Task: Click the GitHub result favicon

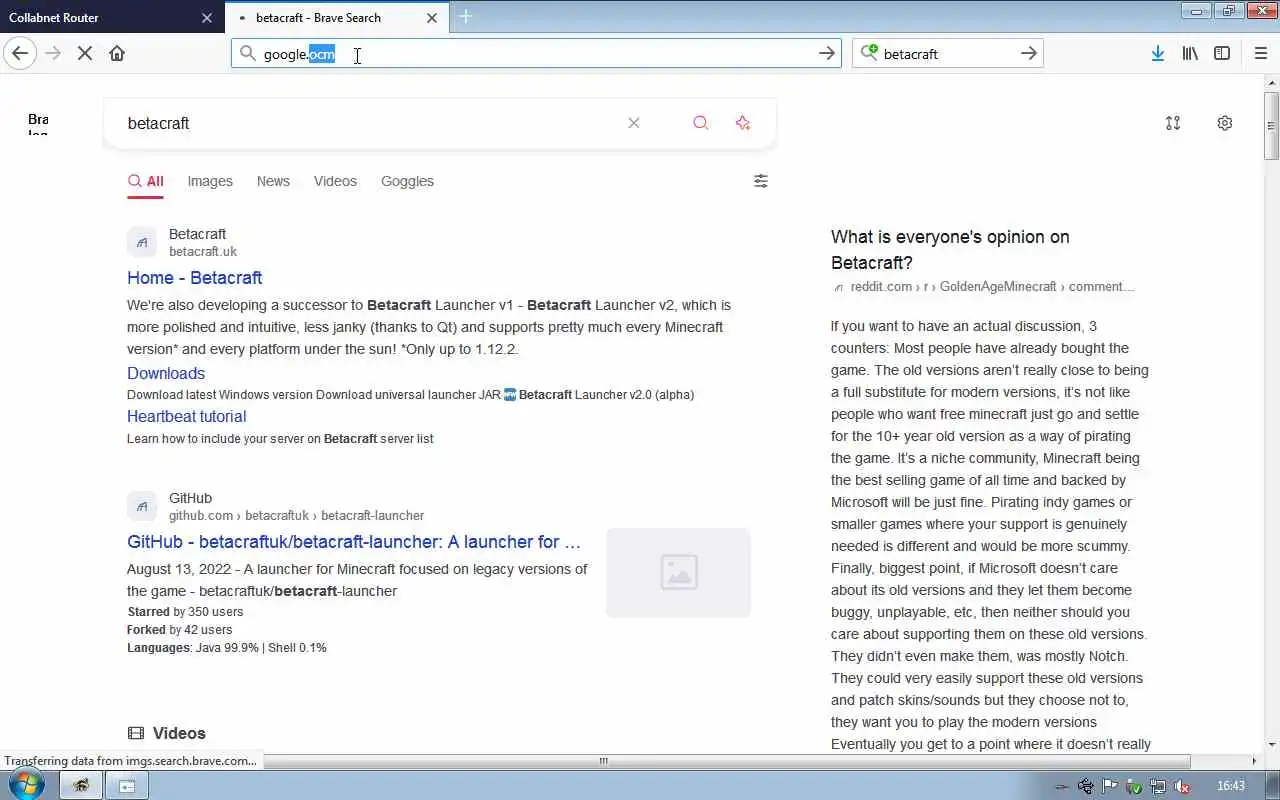Action: pyautogui.click(x=142, y=506)
